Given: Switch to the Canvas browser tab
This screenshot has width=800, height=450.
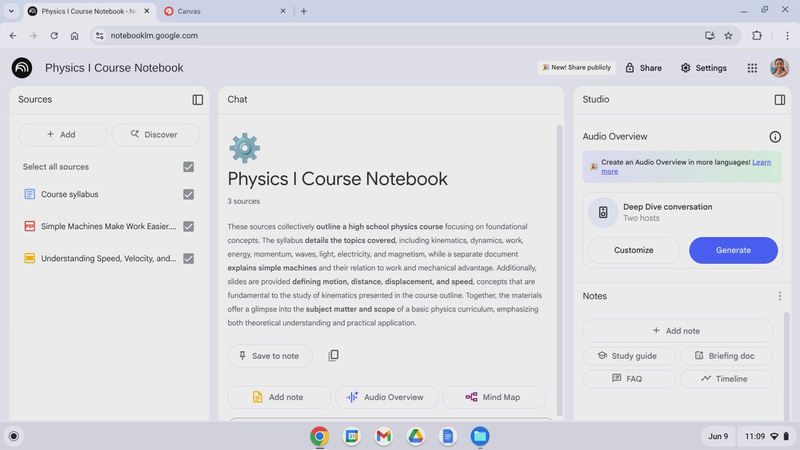Looking at the screenshot, I should (224, 11).
